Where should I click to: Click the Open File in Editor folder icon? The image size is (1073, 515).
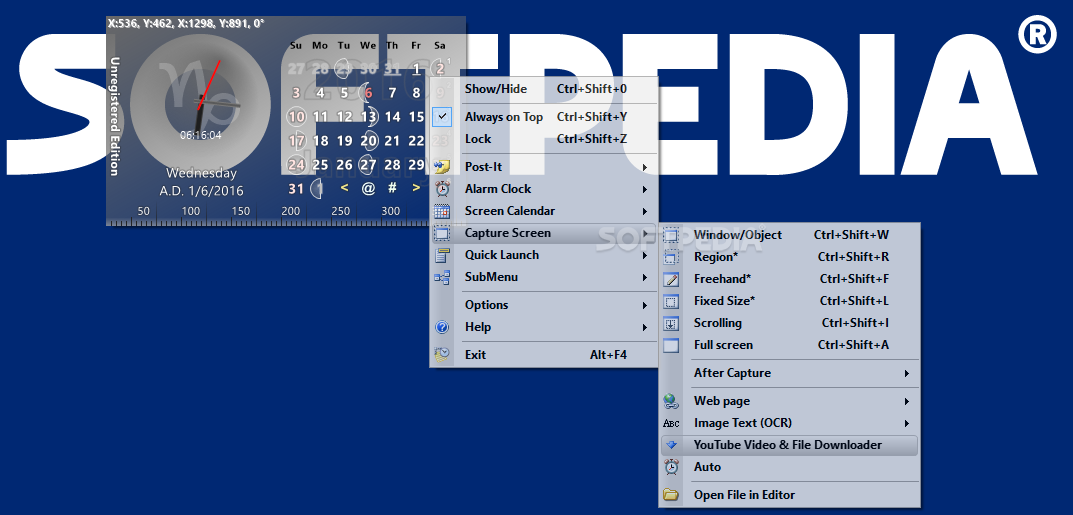(671, 495)
